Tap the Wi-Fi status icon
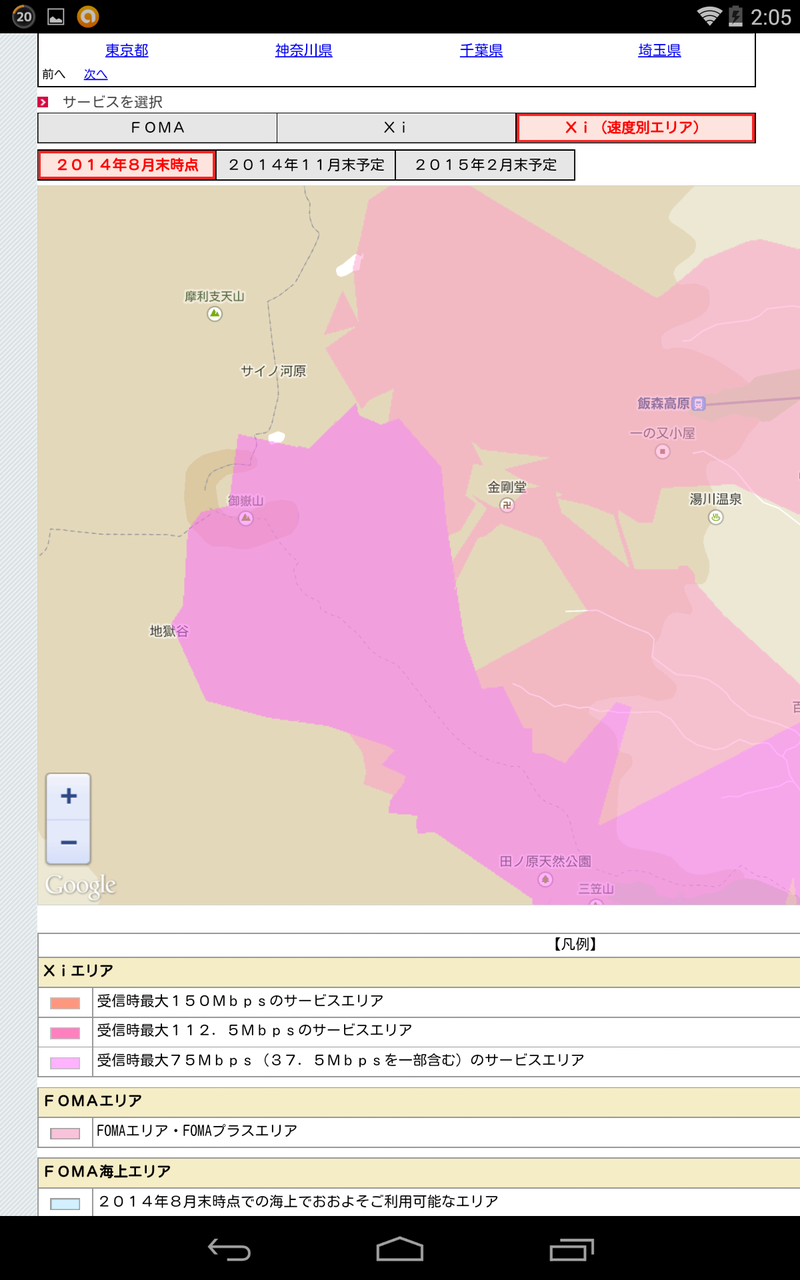This screenshot has width=800, height=1280. [710, 15]
